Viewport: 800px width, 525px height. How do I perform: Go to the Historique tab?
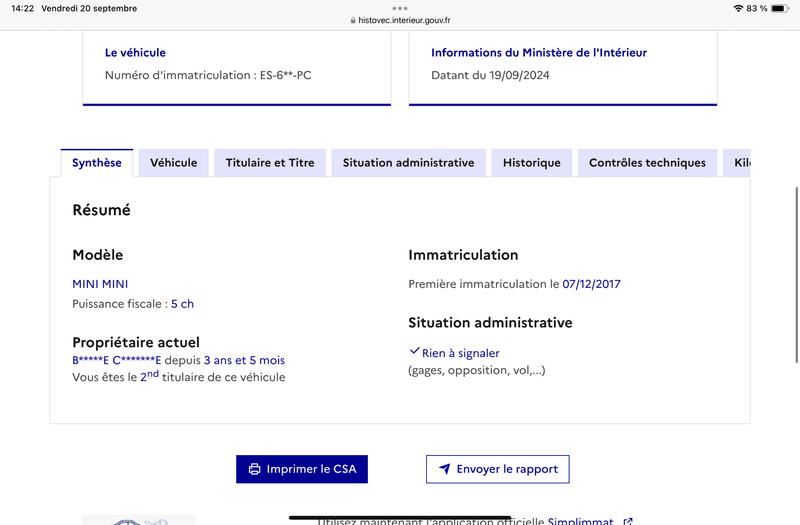coord(532,163)
